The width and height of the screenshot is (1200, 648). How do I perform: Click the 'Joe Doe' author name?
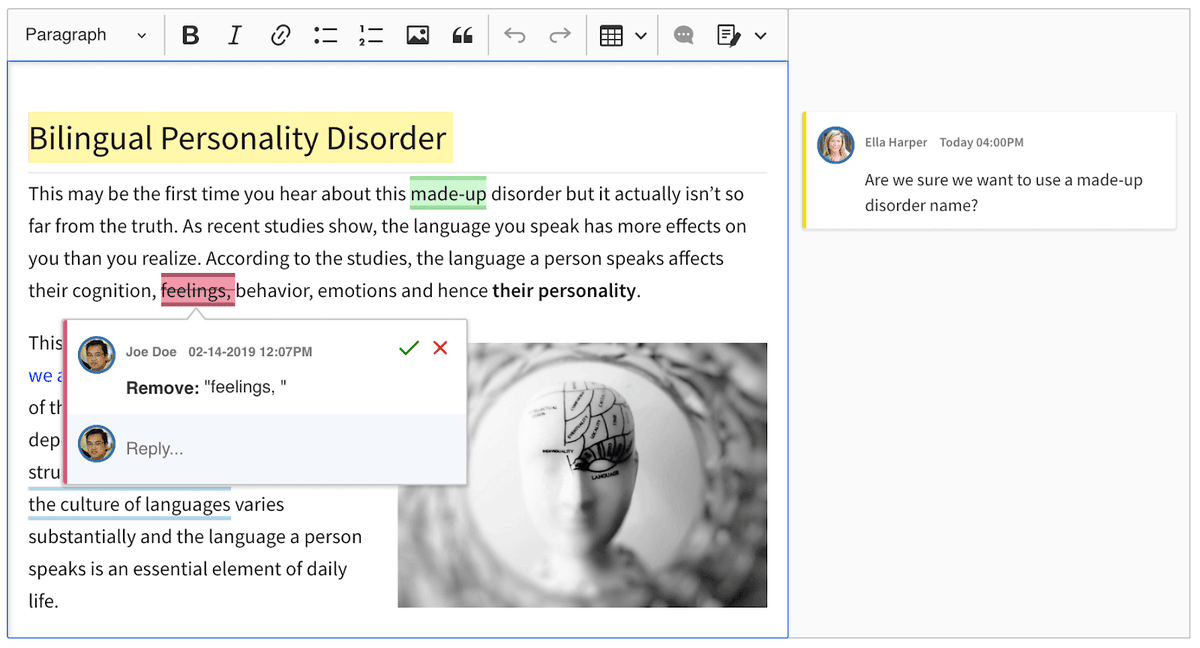(x=151, y=352)
